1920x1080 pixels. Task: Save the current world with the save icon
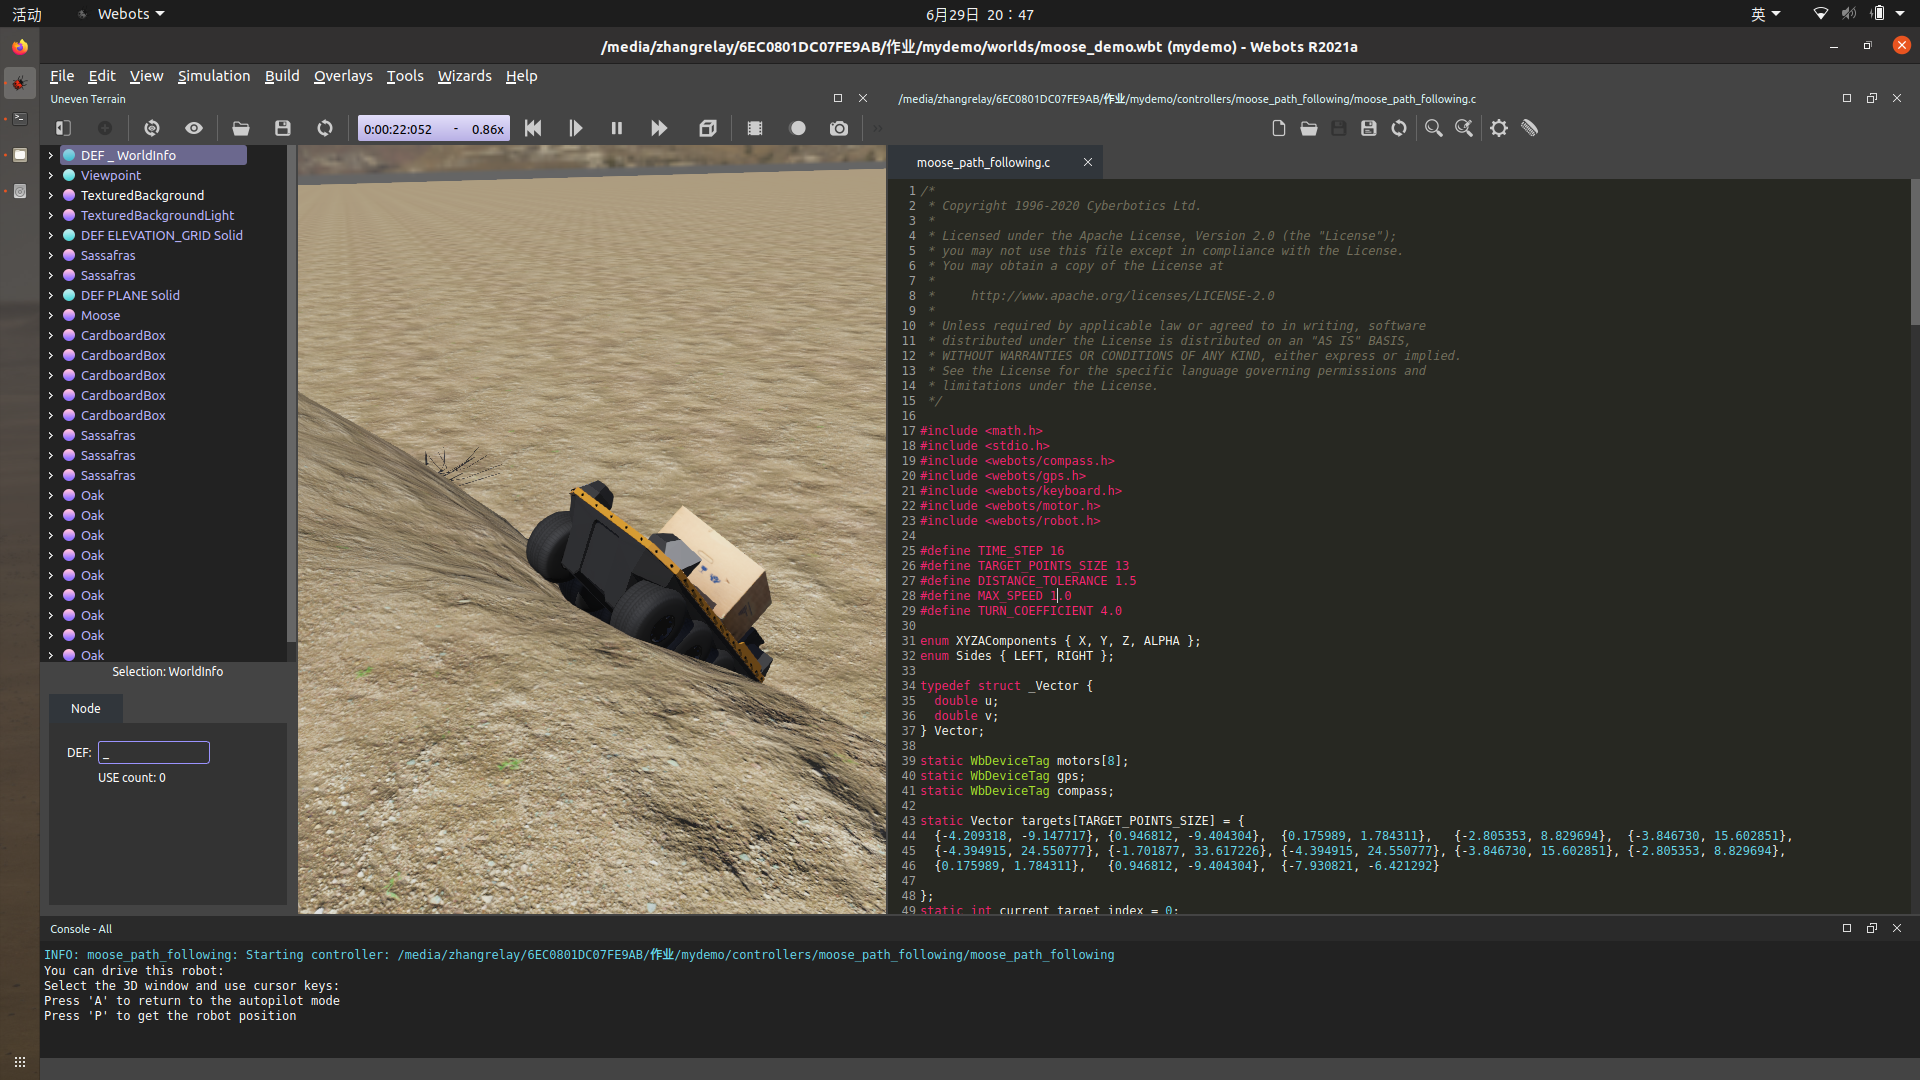pos(283,128)
